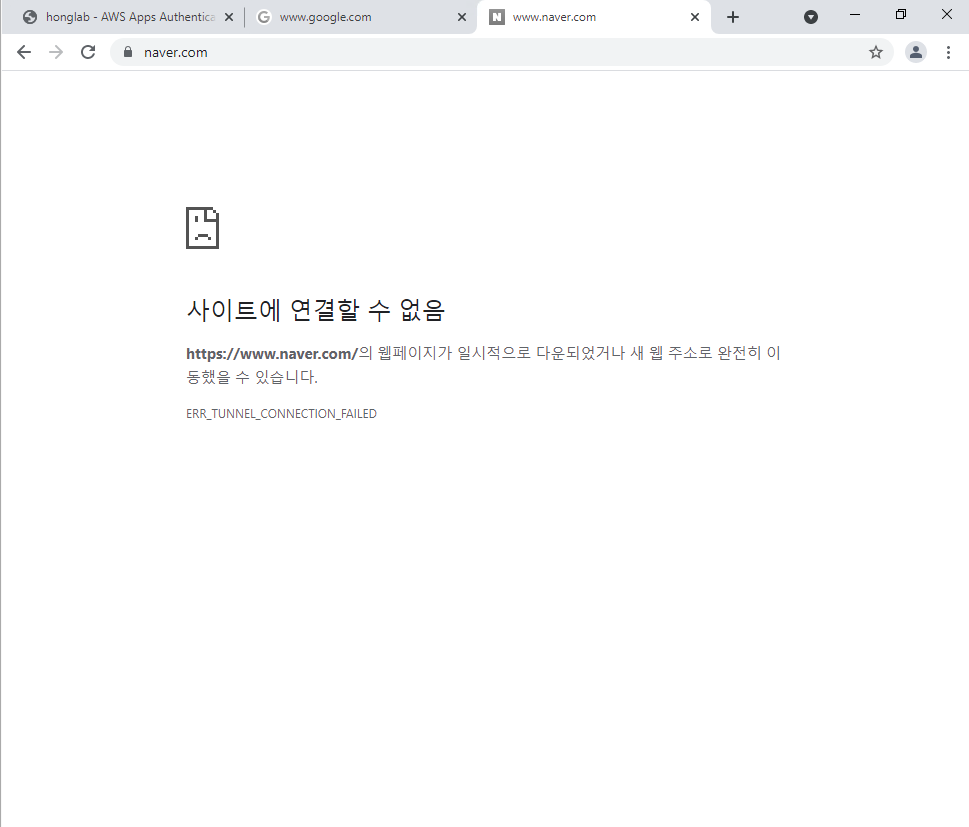Click the sad page error icon
969x827 pixels.
point(203,228)
